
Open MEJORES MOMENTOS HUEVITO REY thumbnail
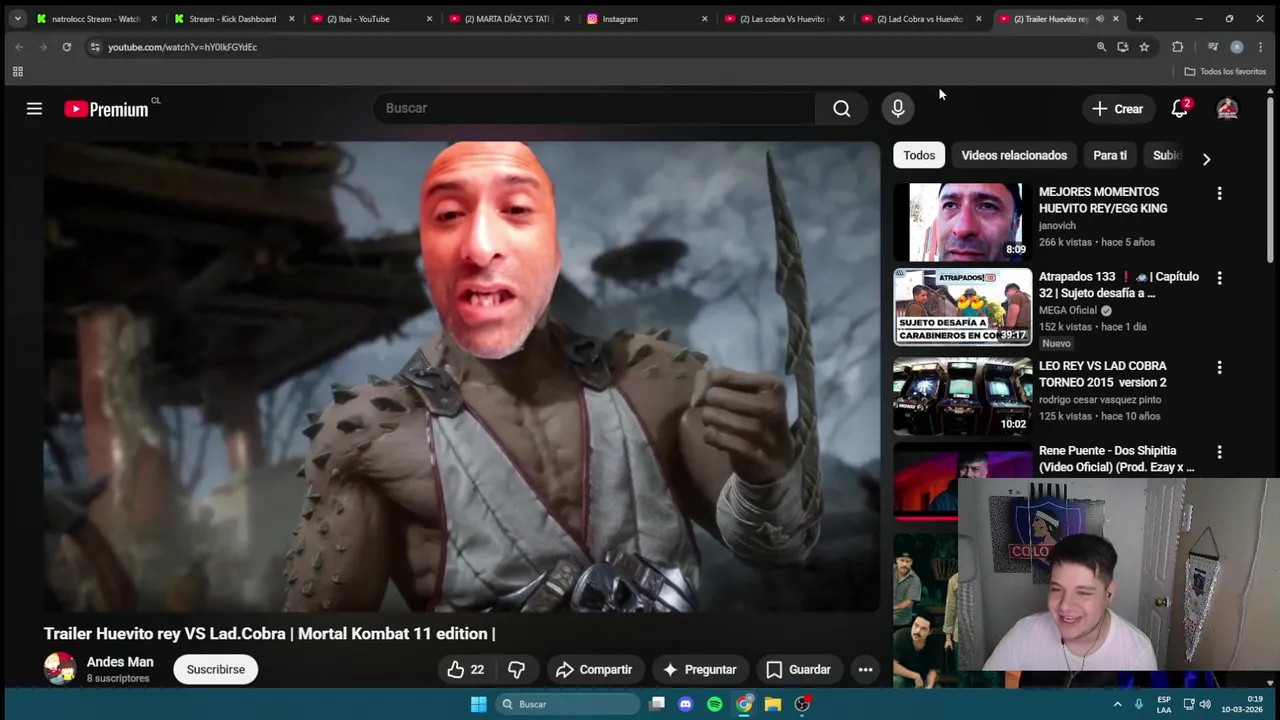962,222
